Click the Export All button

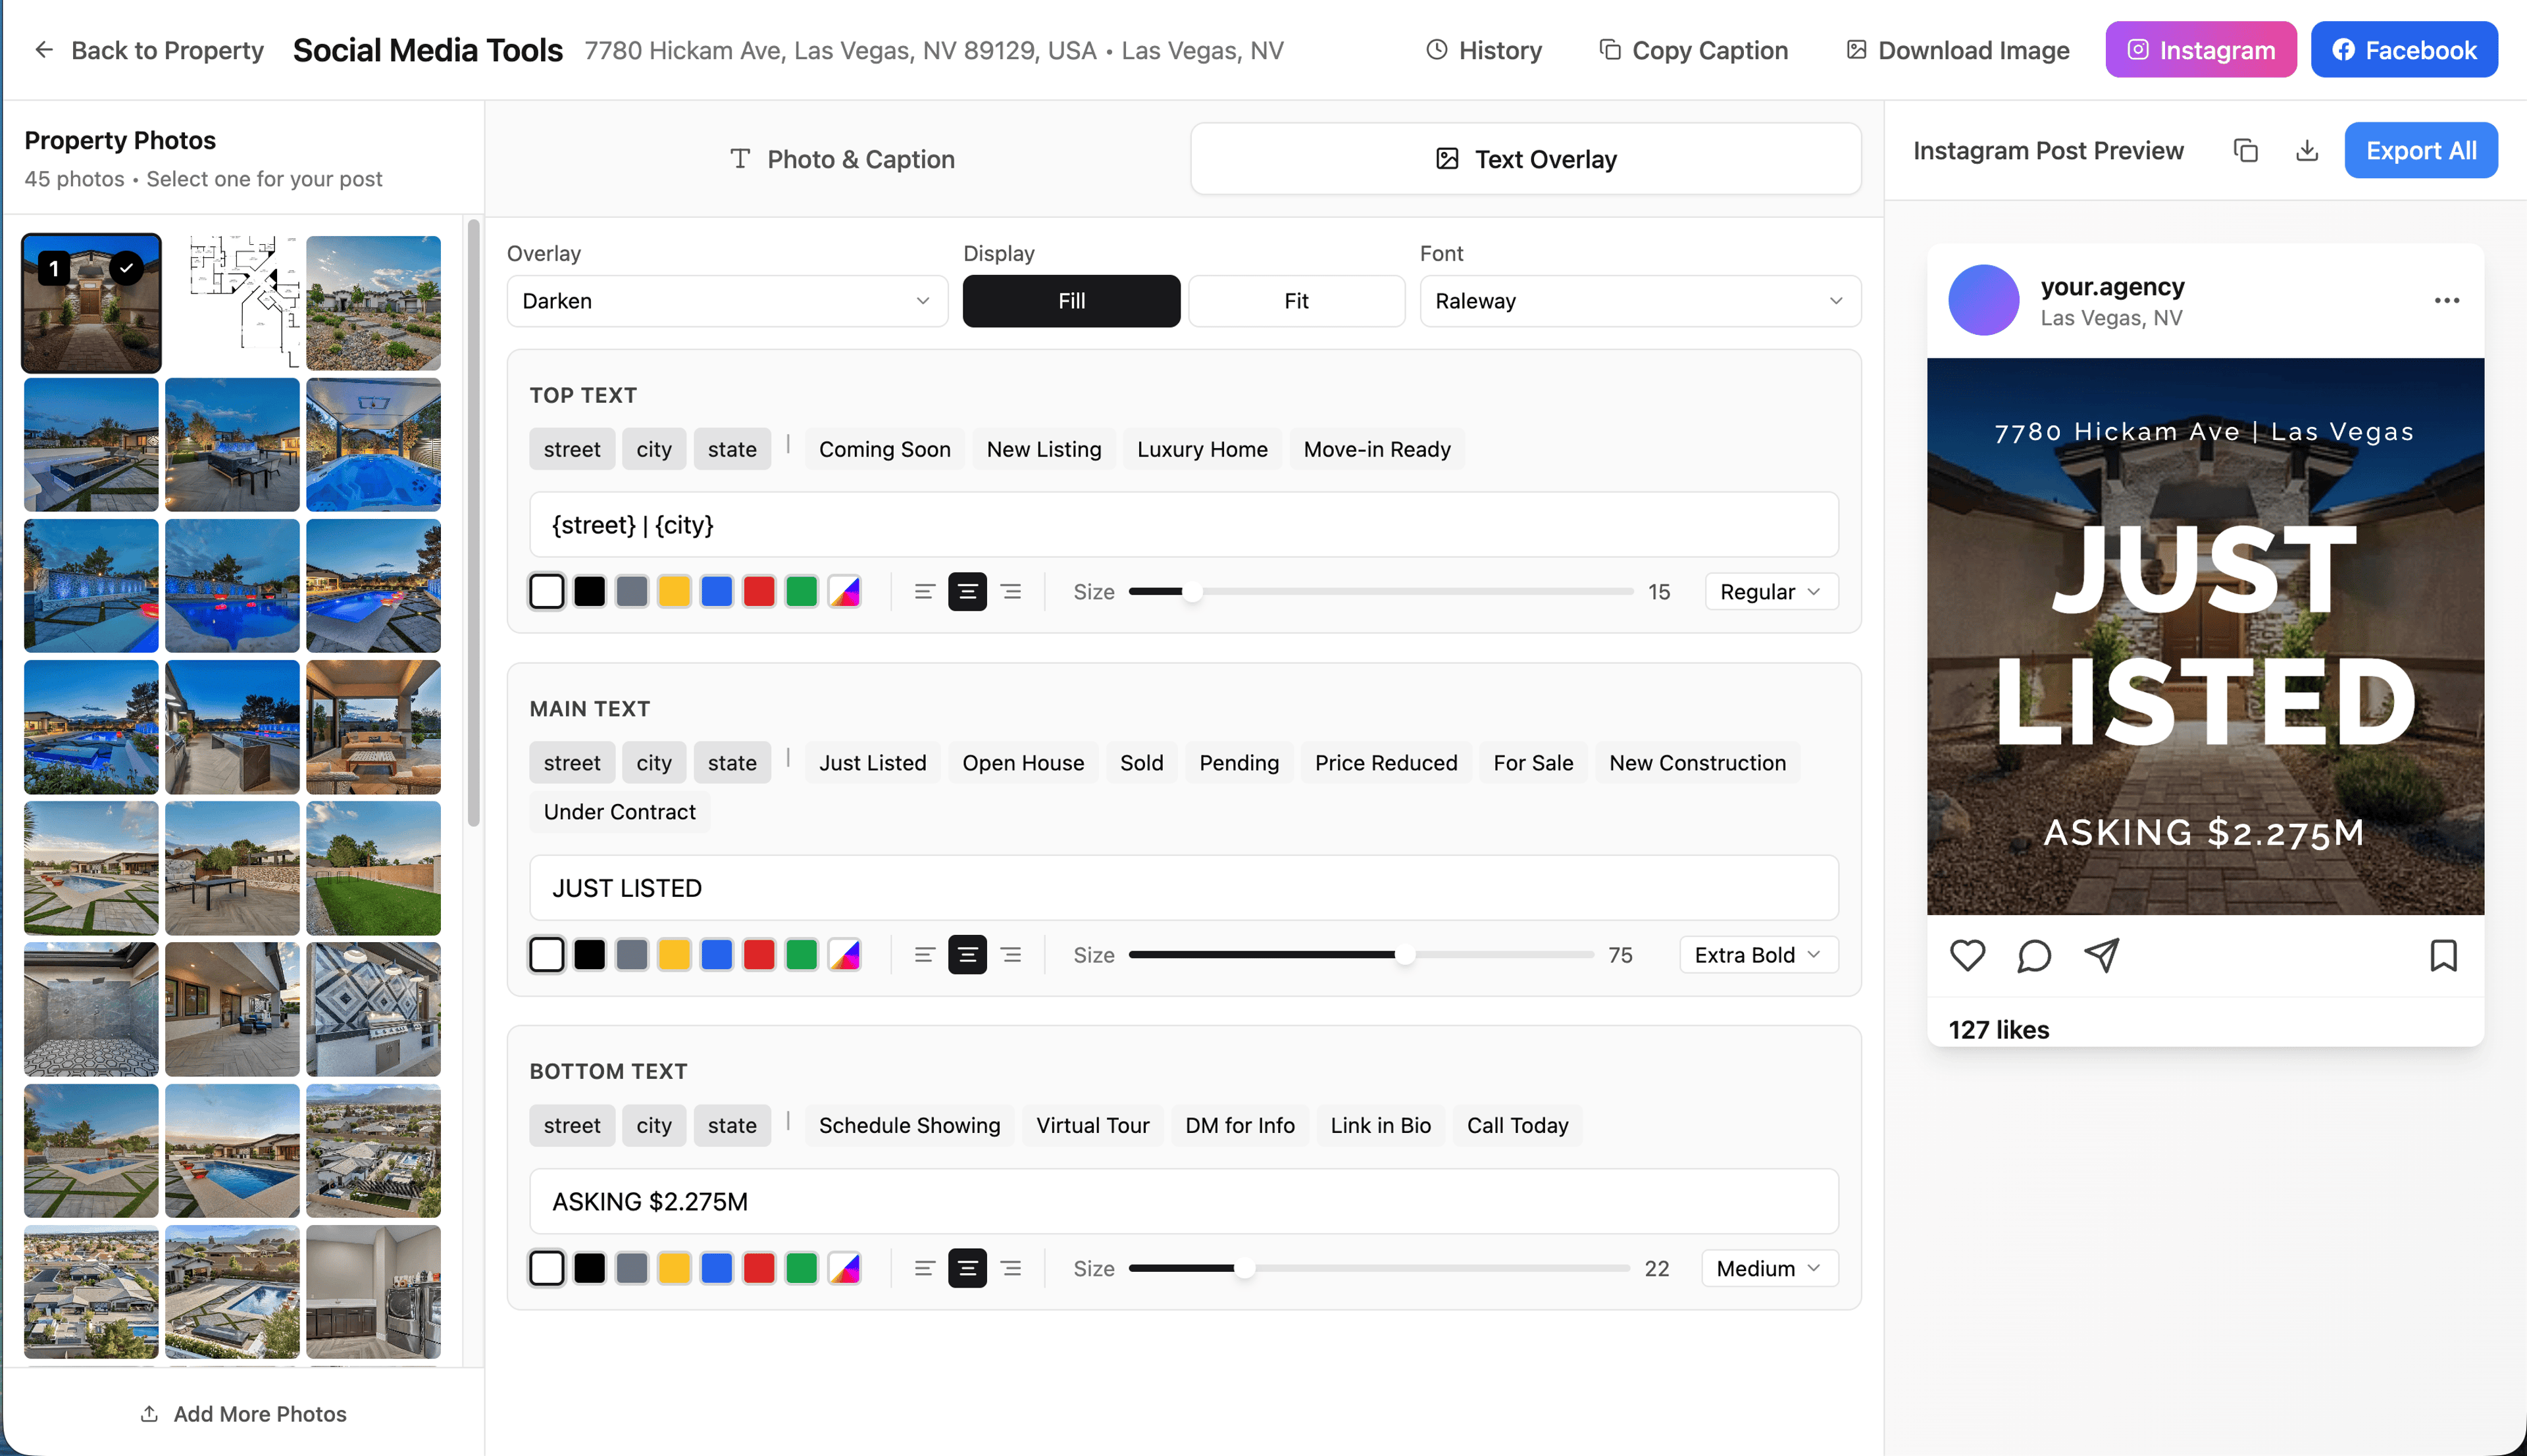[x=2420, y=150]
